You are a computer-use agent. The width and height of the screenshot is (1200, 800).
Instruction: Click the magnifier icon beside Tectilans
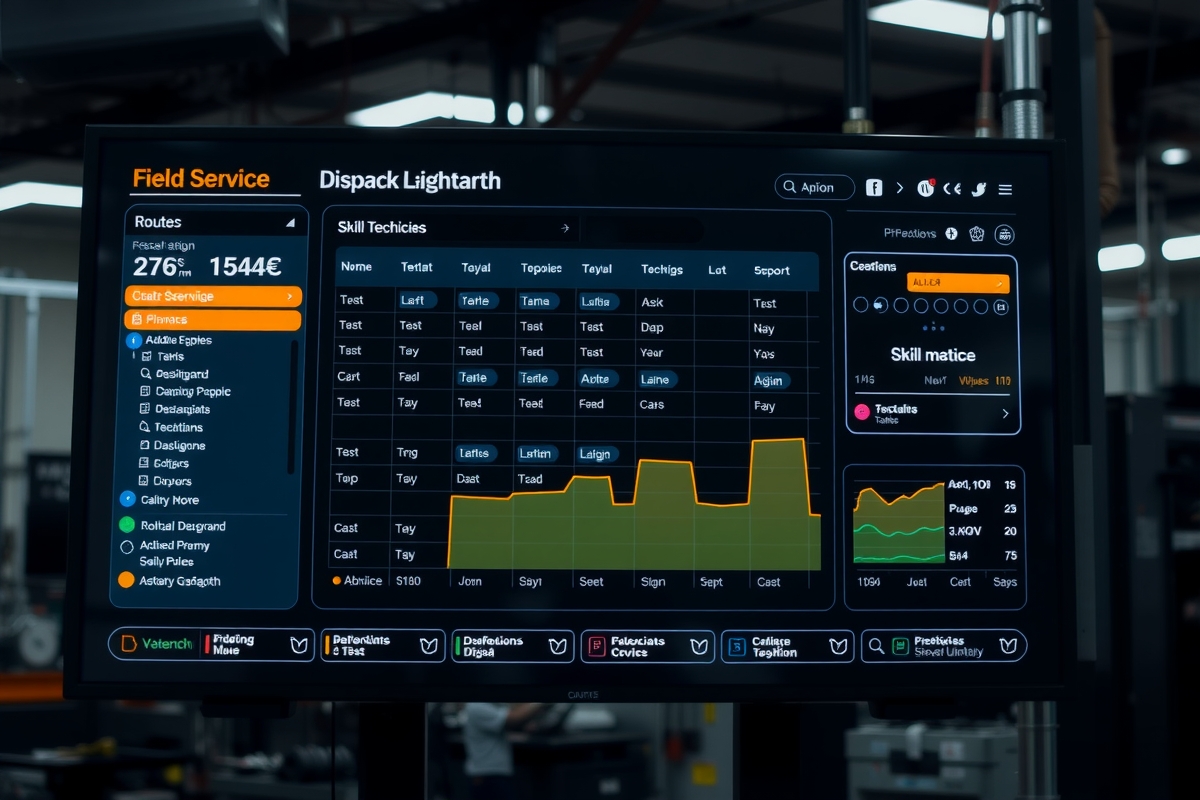click(146, 427)
